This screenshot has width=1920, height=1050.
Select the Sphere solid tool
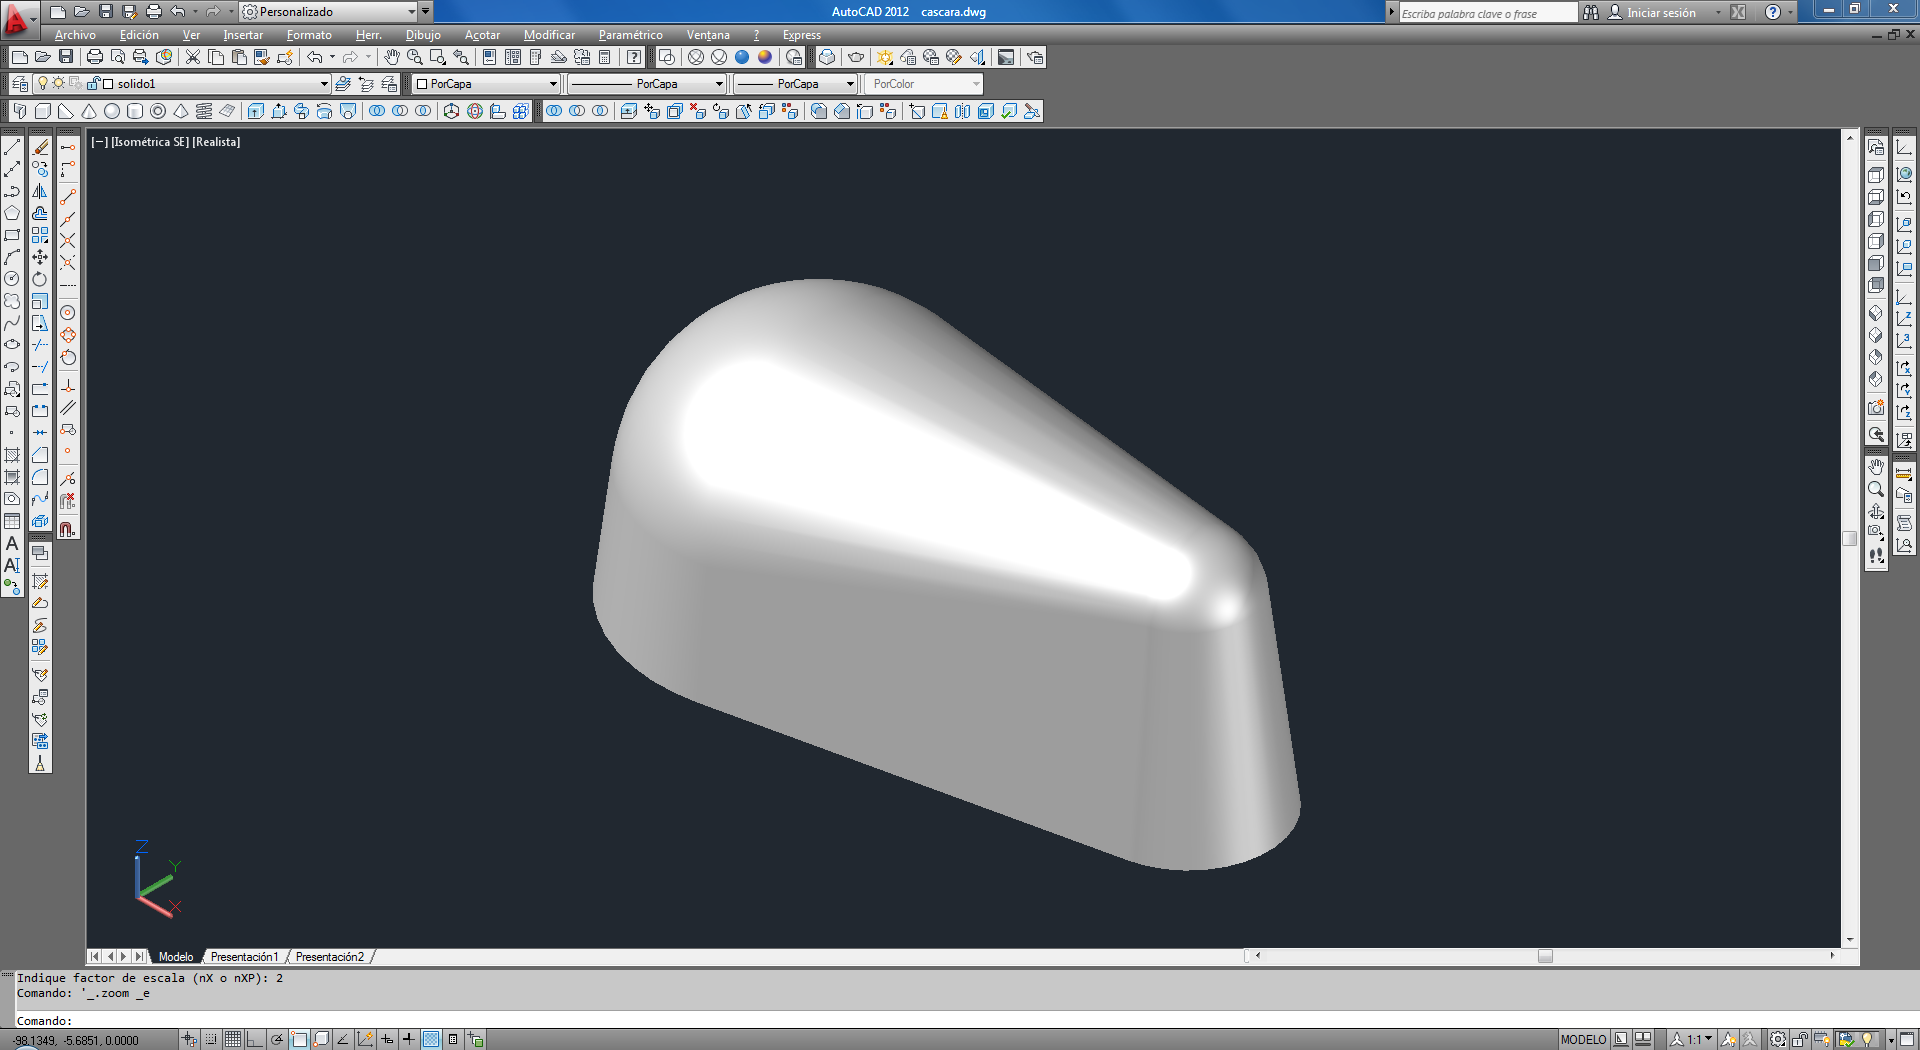pyautogui.click(x=112, y=111)
